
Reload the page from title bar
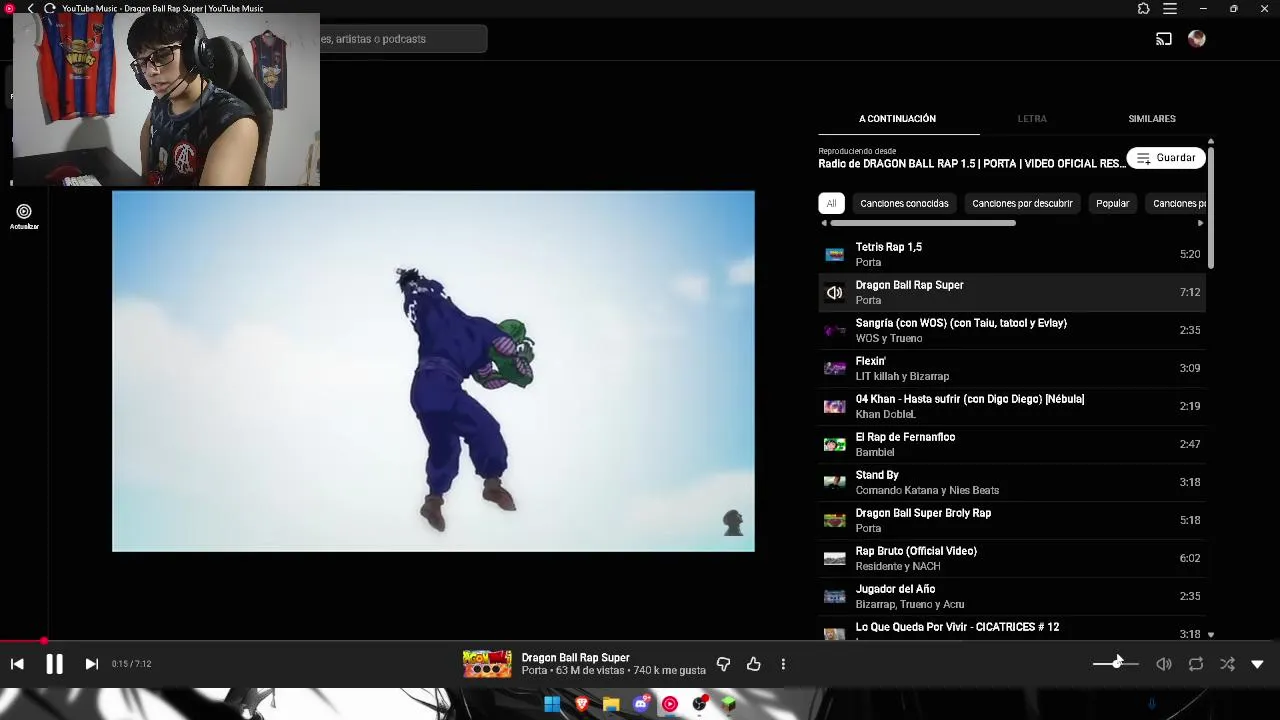(x=49, y=8)
